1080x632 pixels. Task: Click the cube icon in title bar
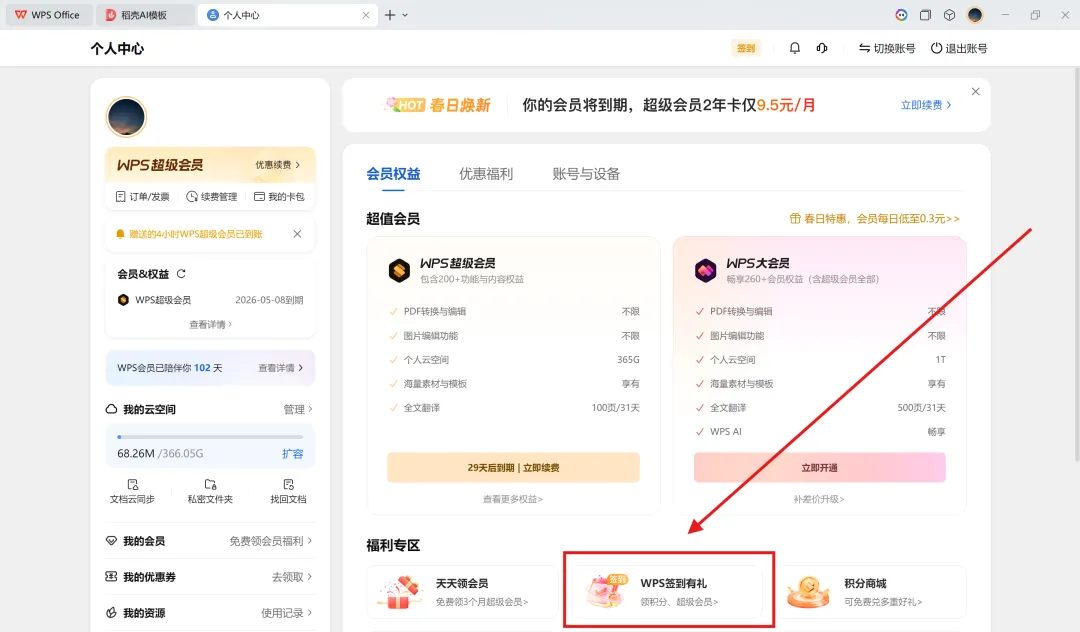coord(949,14)
